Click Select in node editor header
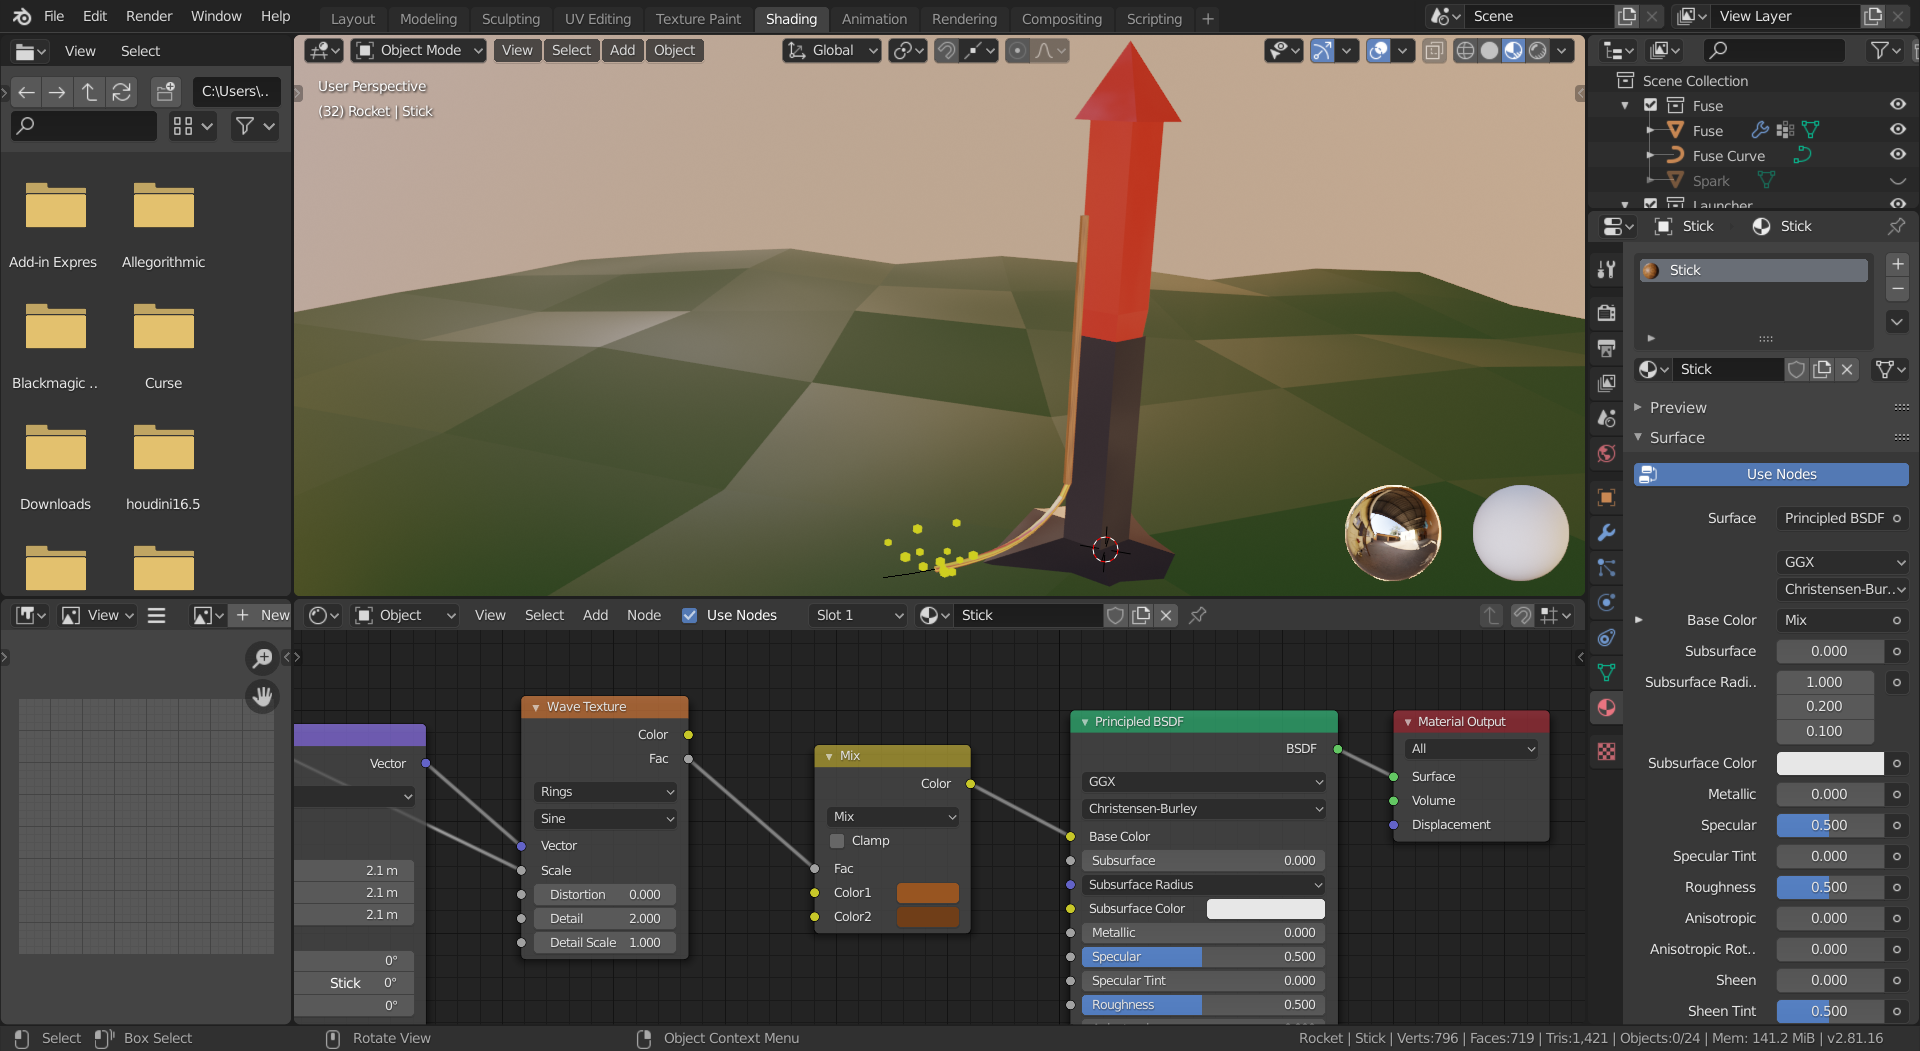The height and width of the screenshot is (1051, 1920). (x=544, y=615)
